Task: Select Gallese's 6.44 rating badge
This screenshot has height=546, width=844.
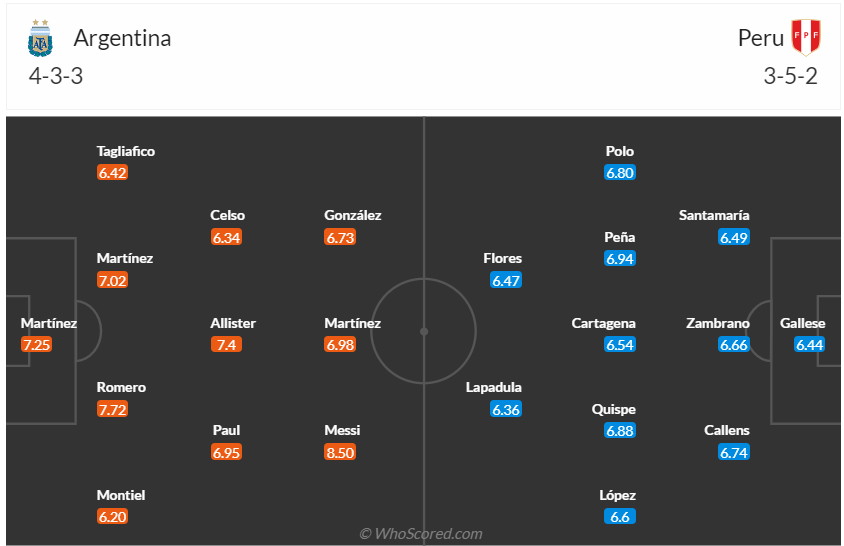Action: (x=809, y=344)
